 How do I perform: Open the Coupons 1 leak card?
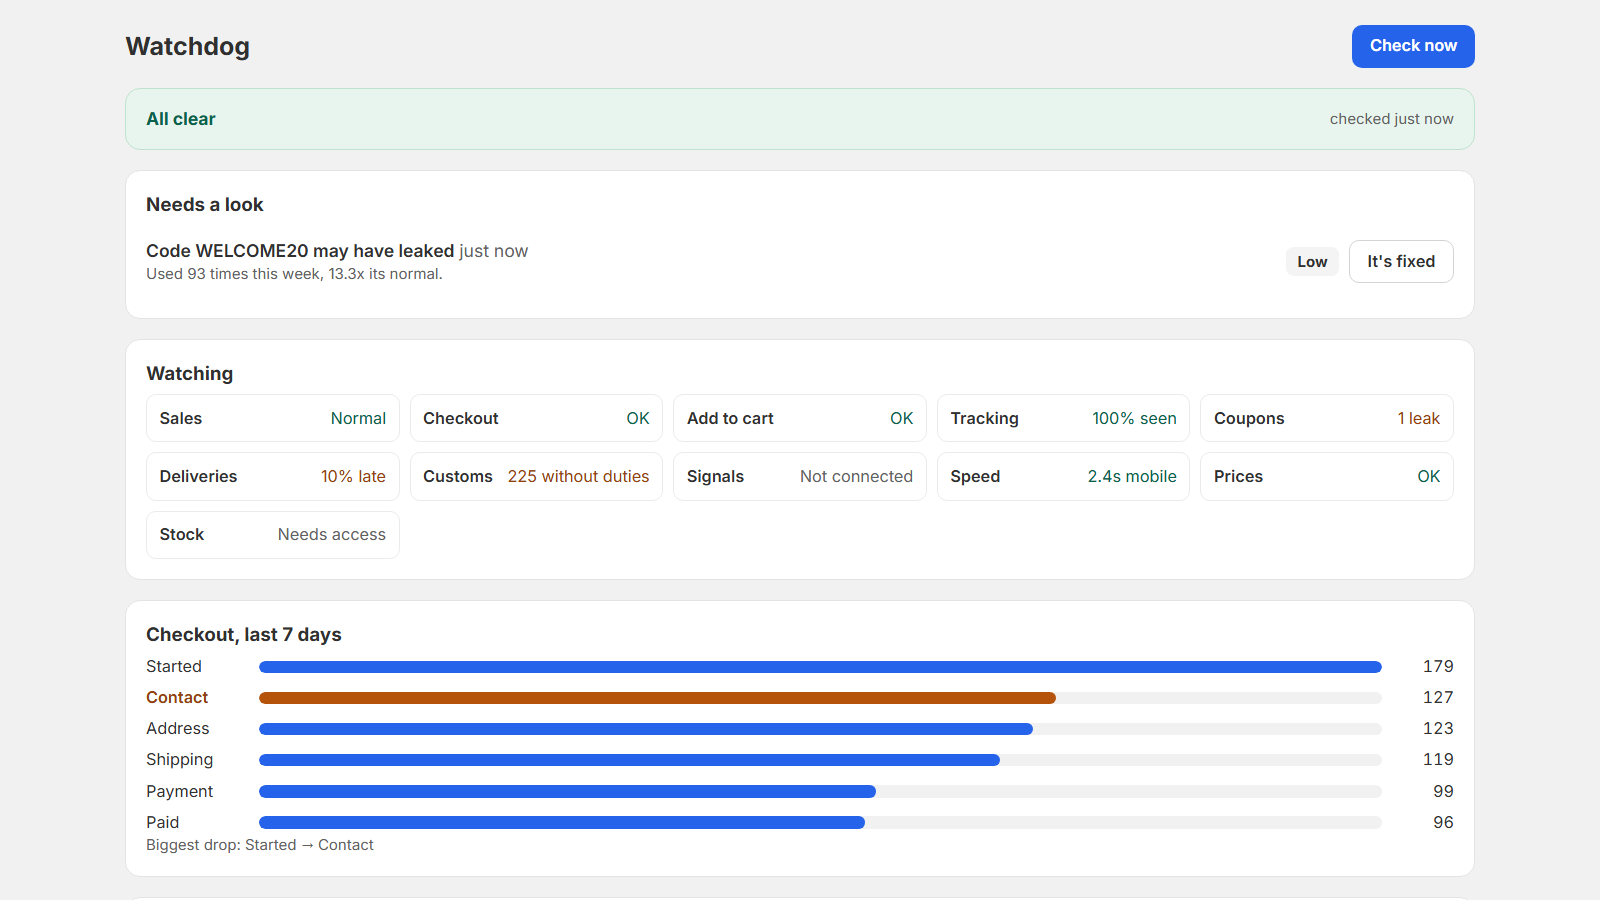(1327, 418)
